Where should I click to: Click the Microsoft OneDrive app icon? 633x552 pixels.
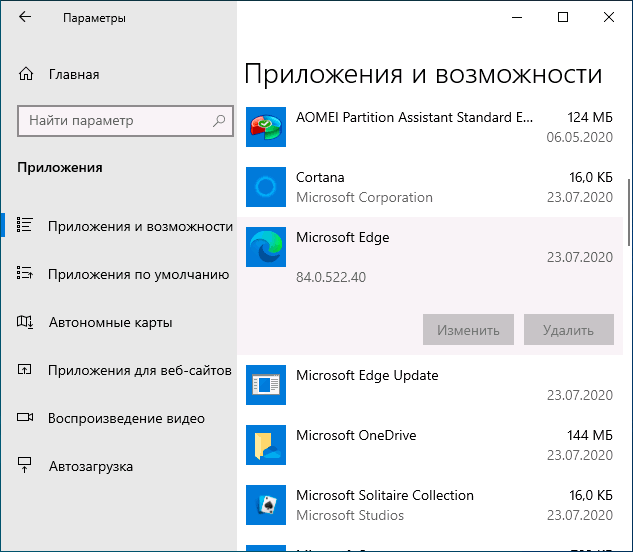click(x=266, y=445)
